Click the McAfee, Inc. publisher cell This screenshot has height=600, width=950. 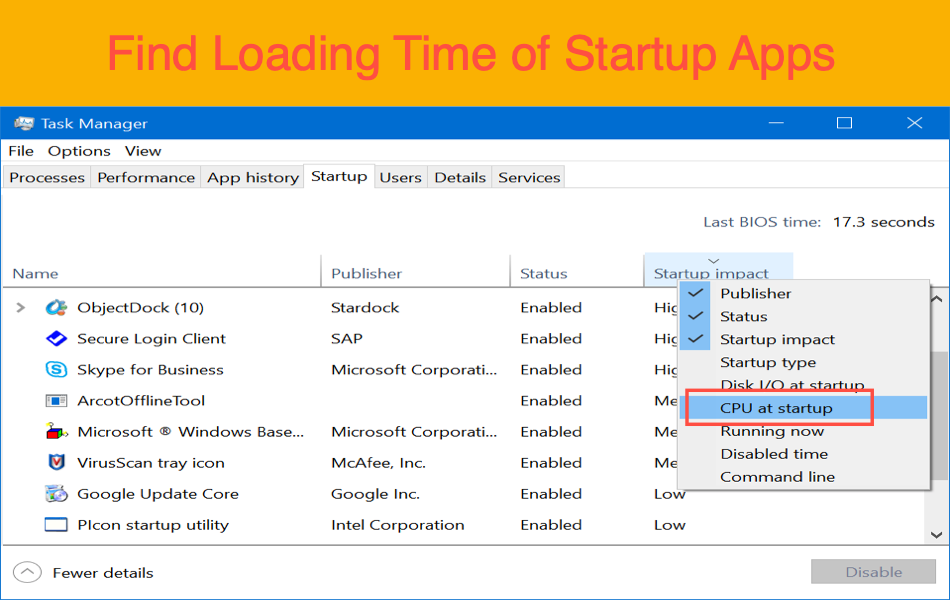pos(379,463)
